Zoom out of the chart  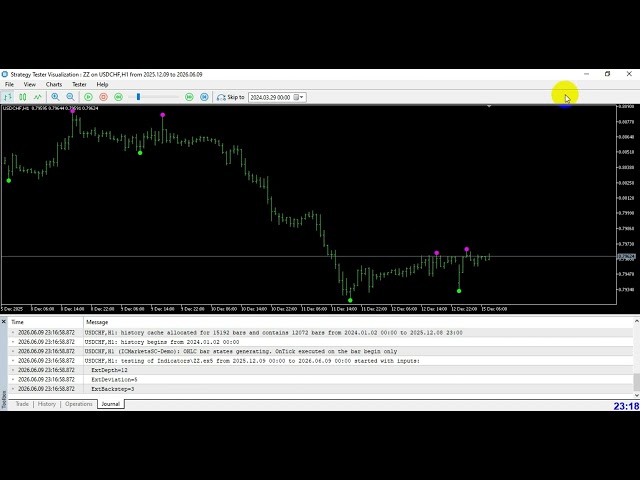pyautogui.click(x=70, y=97)
